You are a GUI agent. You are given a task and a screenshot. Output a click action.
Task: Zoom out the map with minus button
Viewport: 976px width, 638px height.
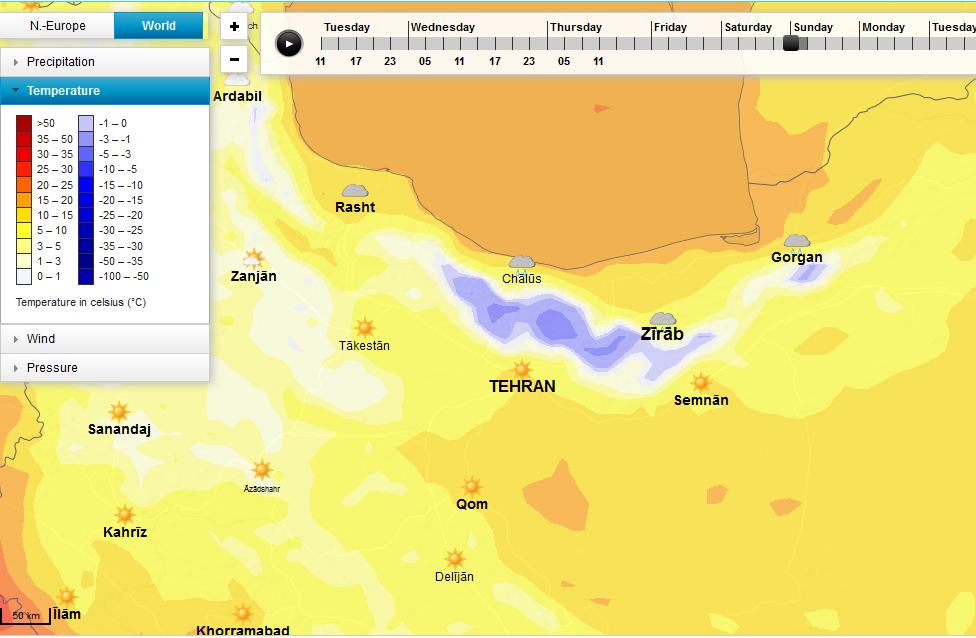(235, 60)
